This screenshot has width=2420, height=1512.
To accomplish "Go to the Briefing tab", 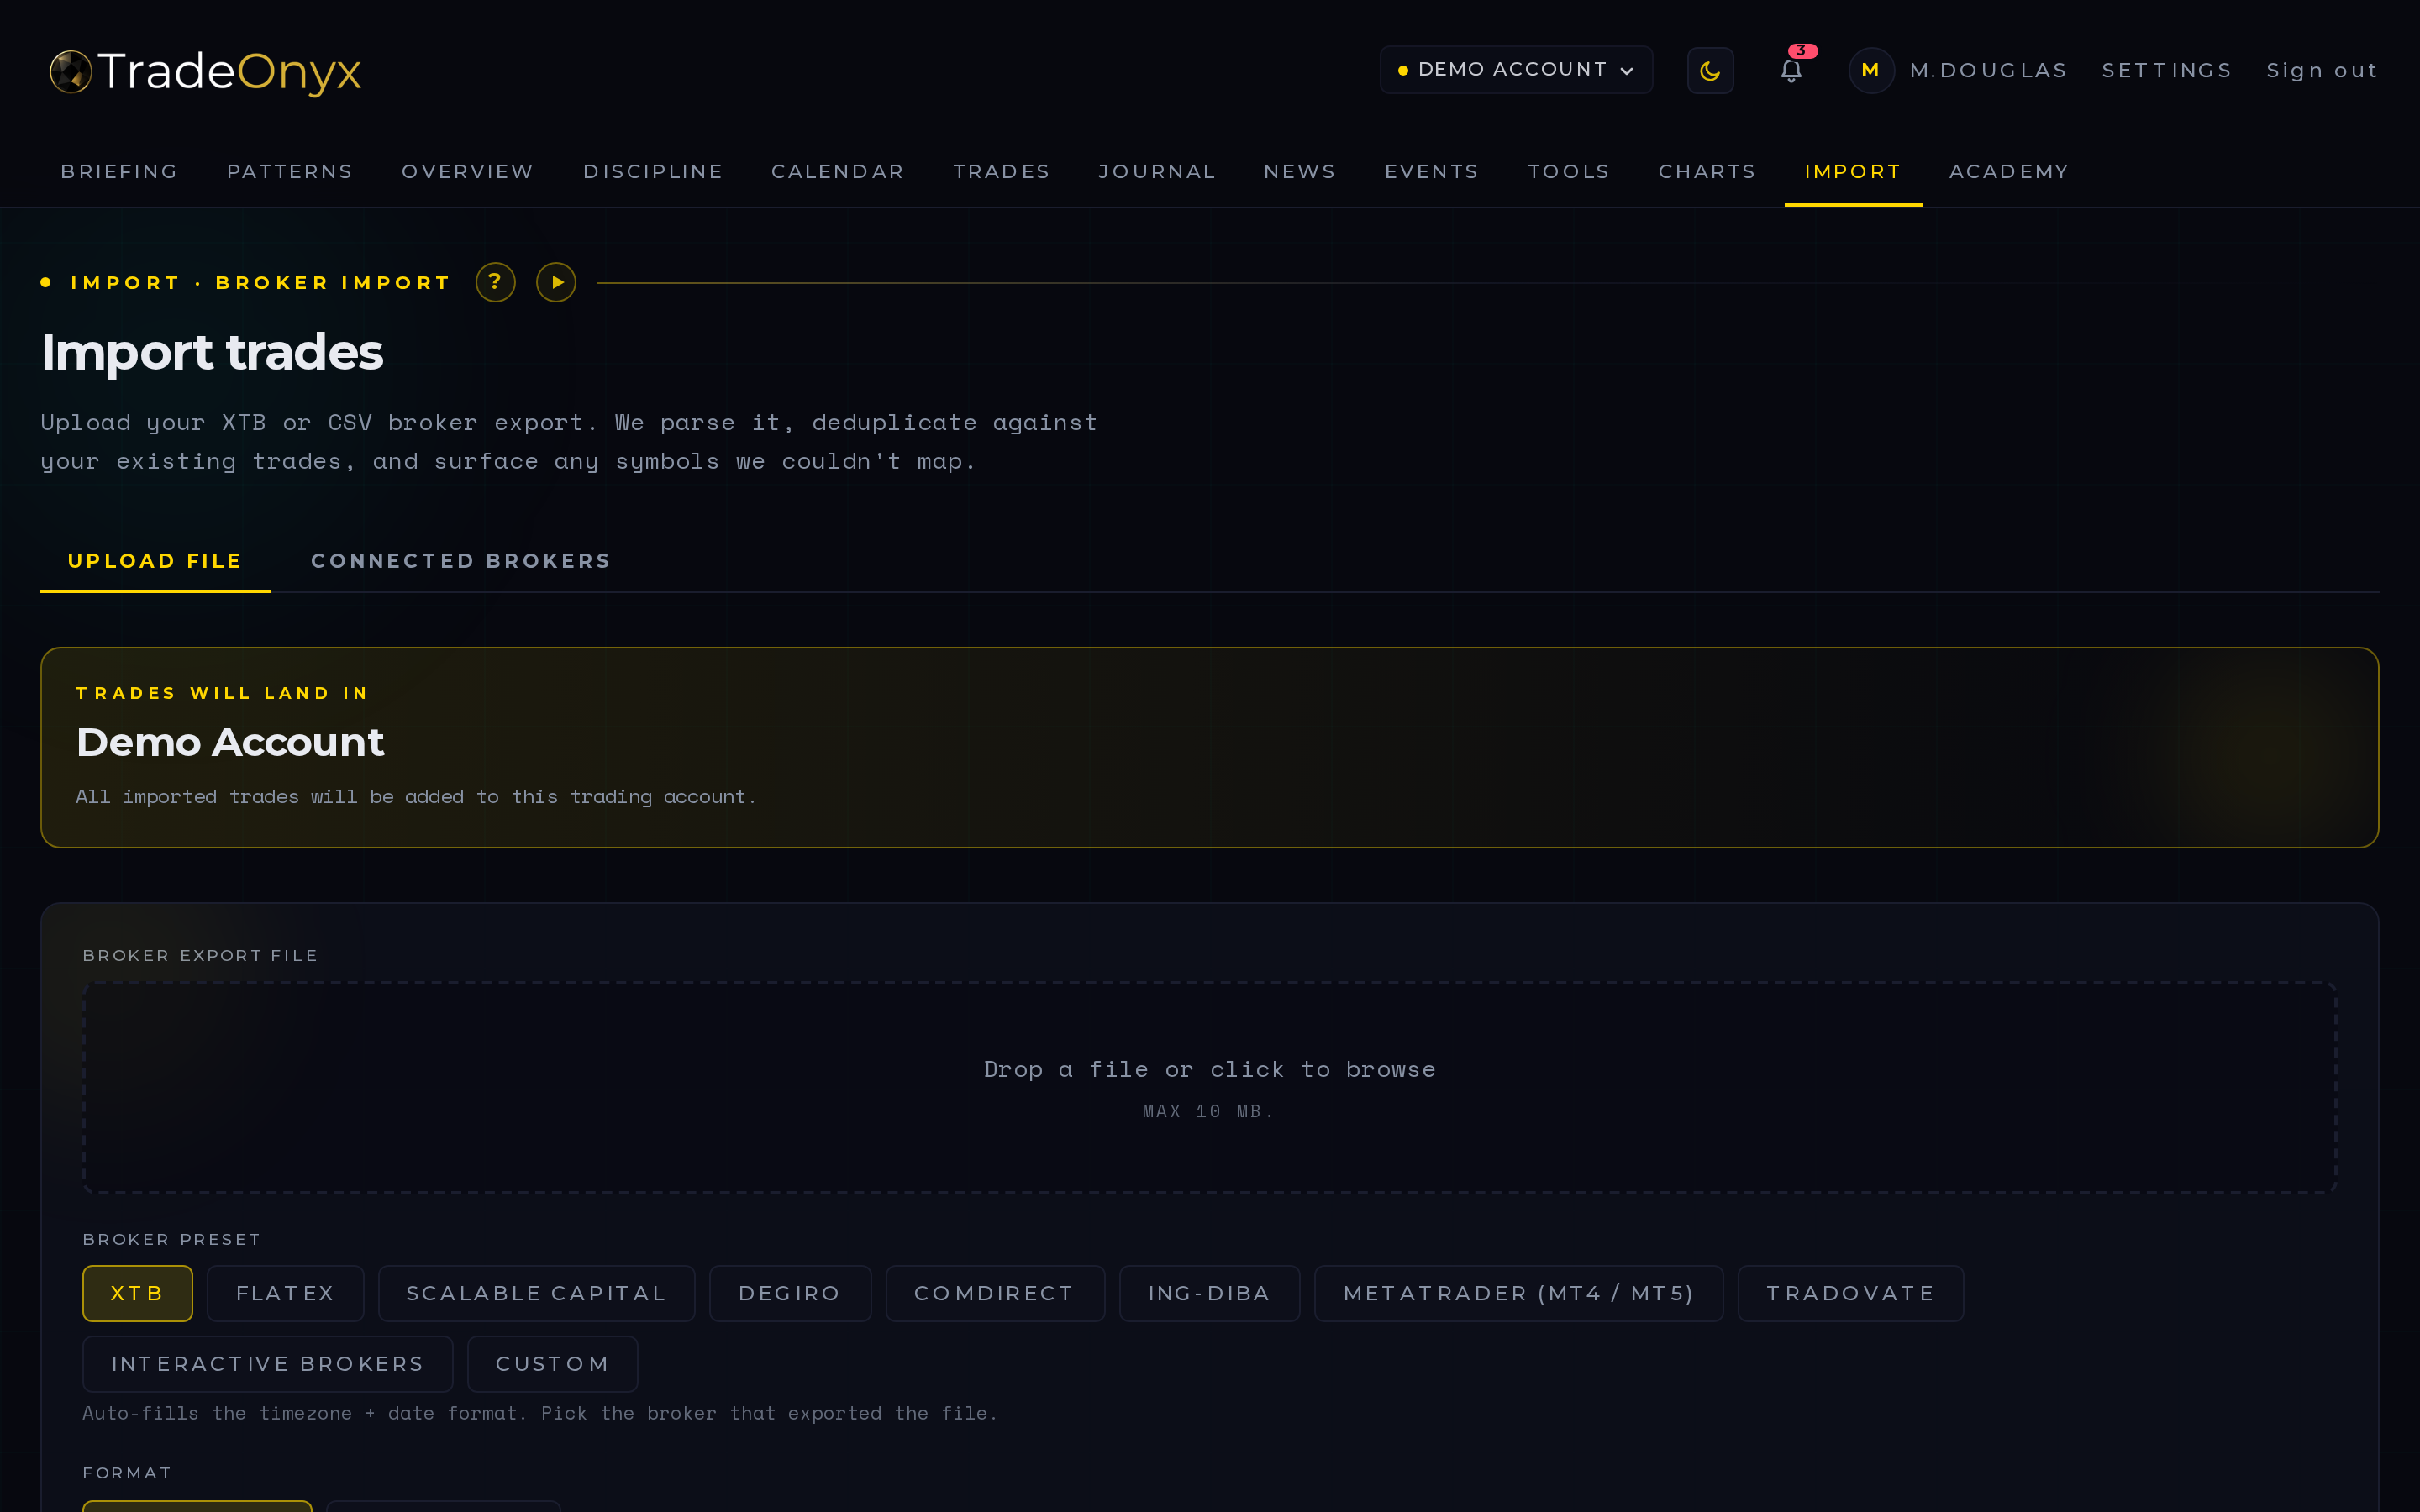I will click(x=119, y=172).
